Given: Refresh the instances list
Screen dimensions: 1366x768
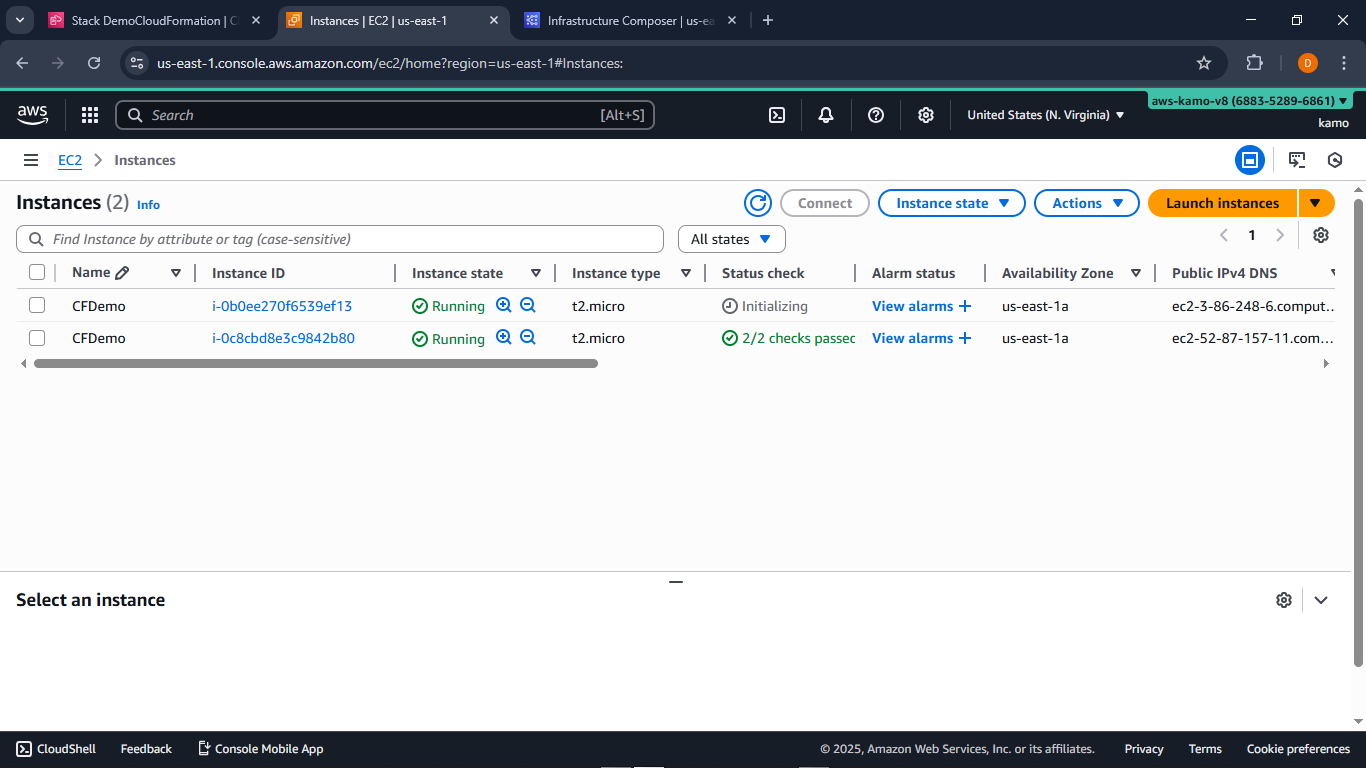Looking at the screenshot, I should point(758,203).
